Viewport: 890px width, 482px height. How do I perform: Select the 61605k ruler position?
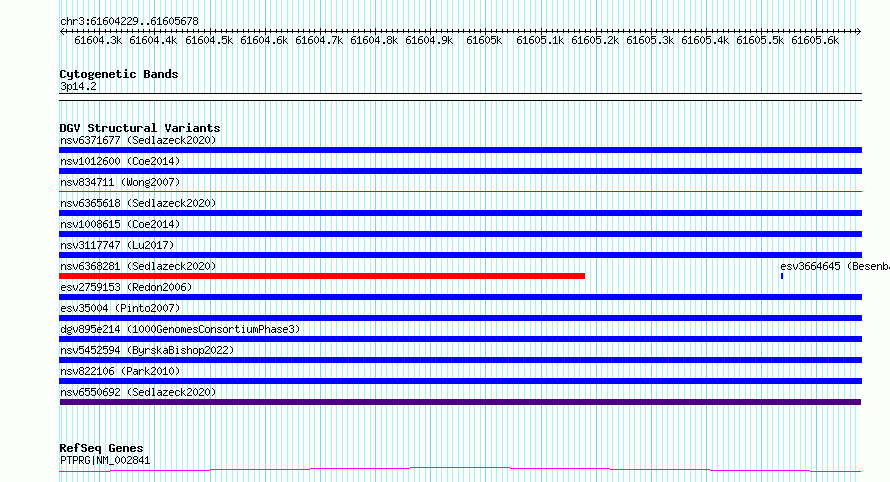pyautogui.click(x=484, y=40)
